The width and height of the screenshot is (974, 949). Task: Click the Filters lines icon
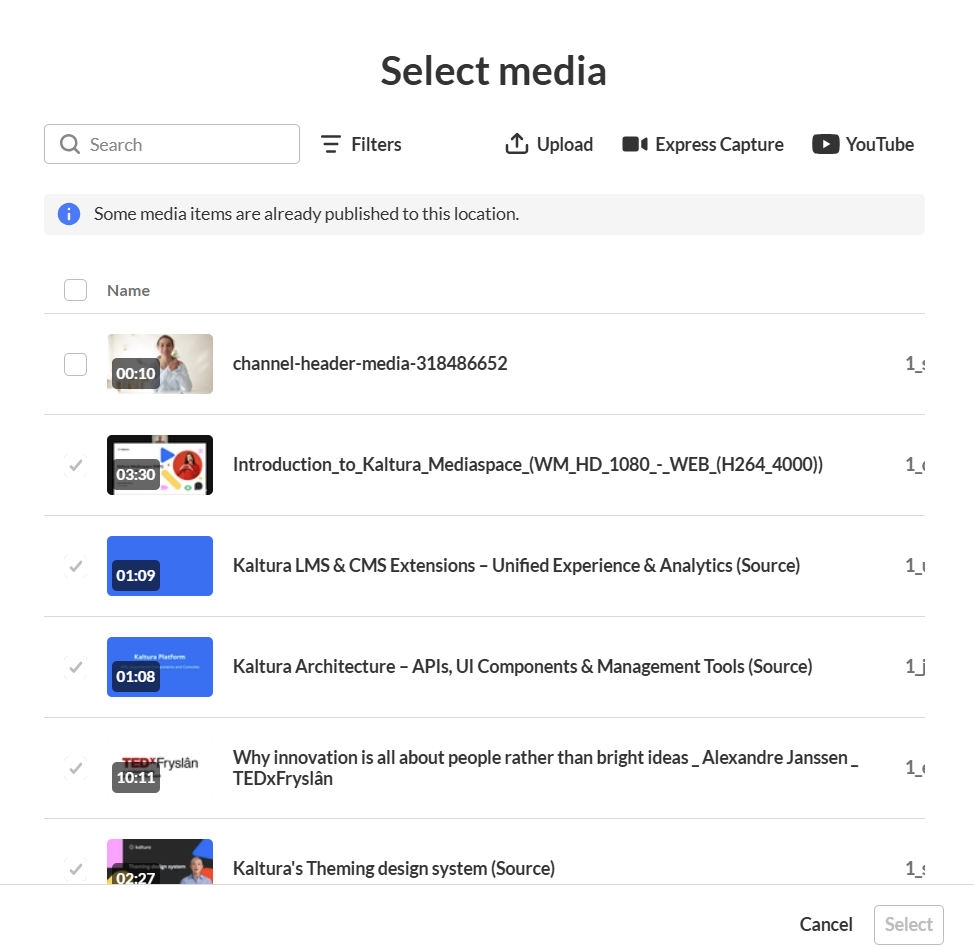(330, 144)
